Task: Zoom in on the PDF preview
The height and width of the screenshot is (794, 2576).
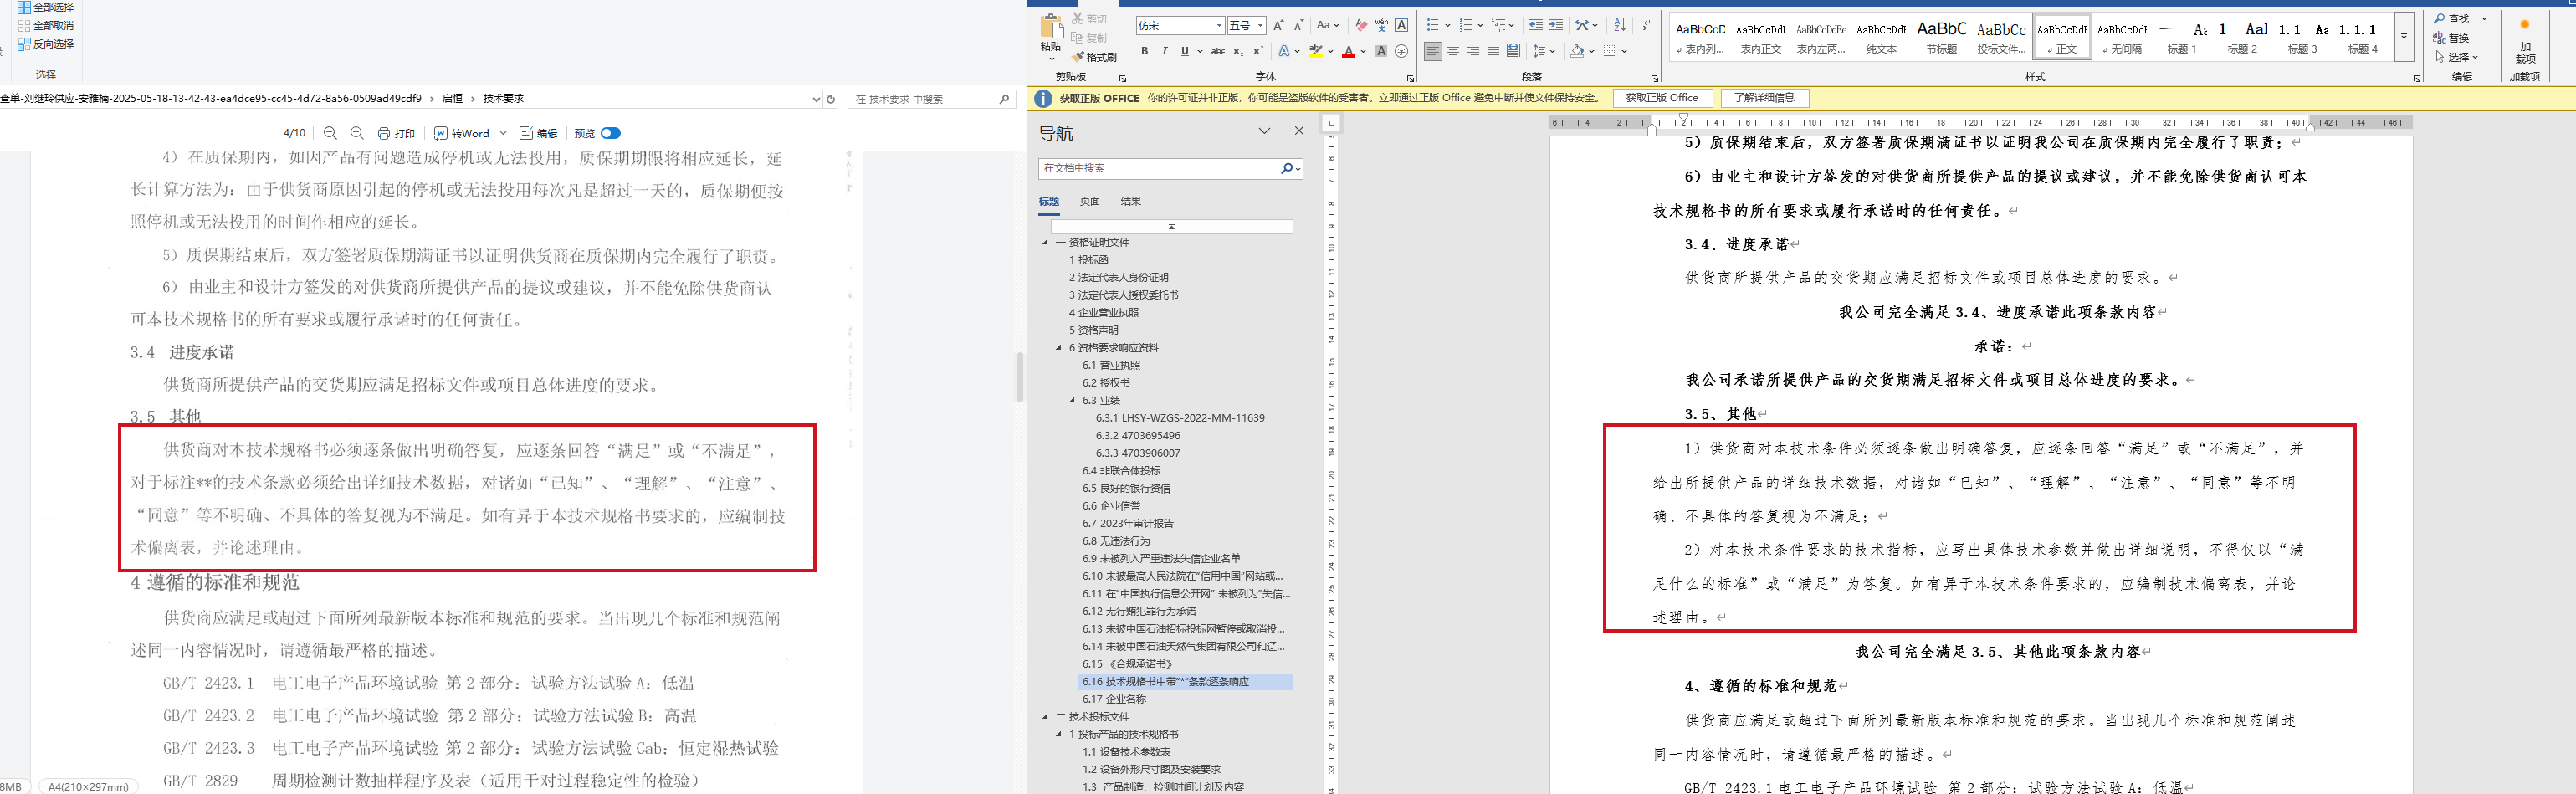Action: point(357,133)
